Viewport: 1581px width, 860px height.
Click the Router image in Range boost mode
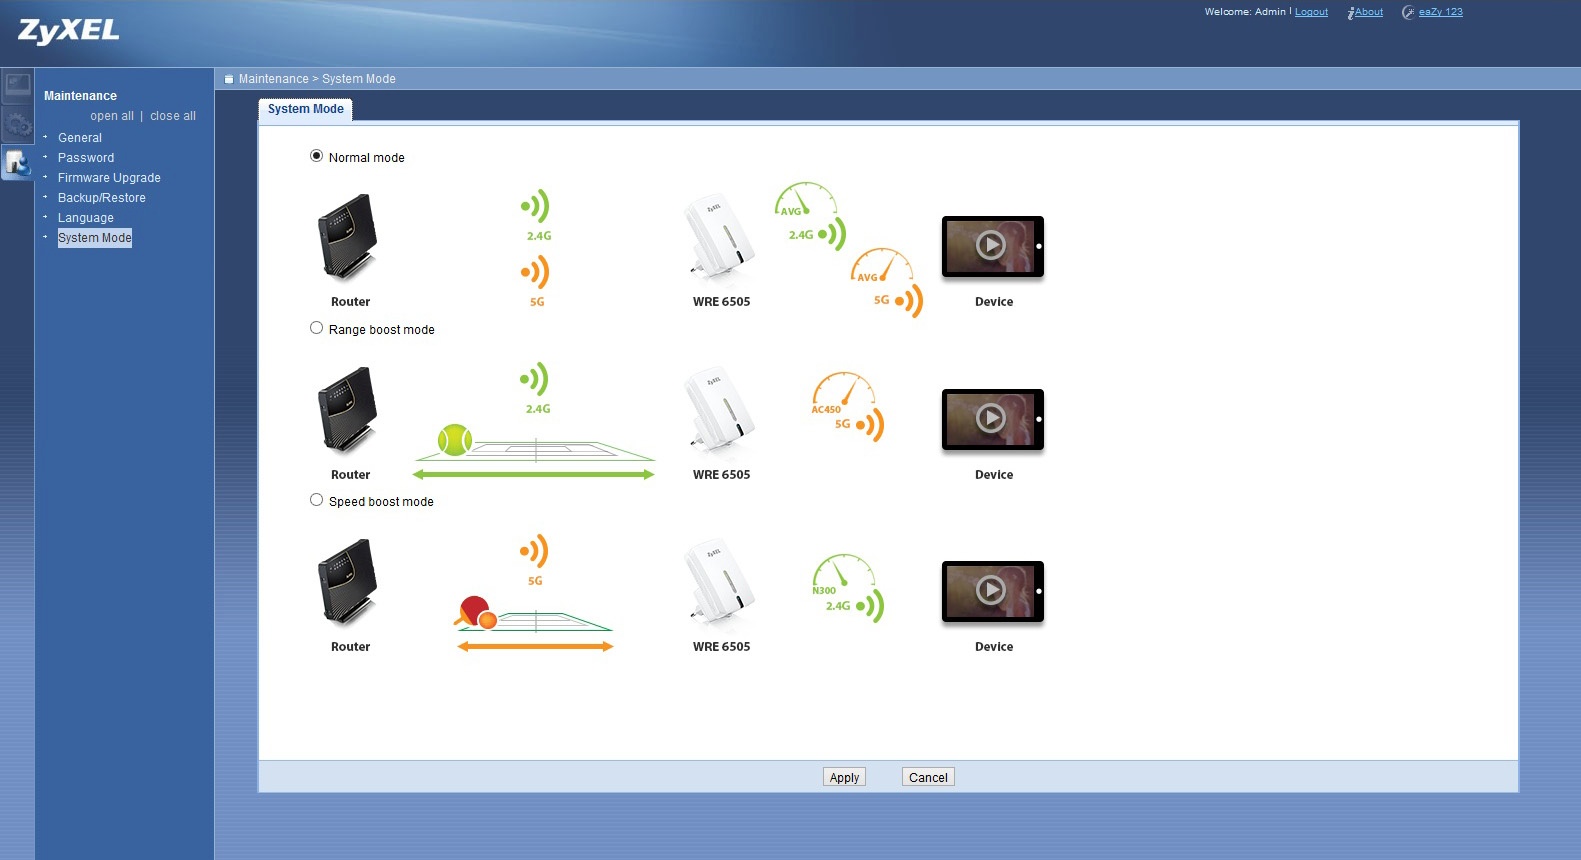click(348, 411)
